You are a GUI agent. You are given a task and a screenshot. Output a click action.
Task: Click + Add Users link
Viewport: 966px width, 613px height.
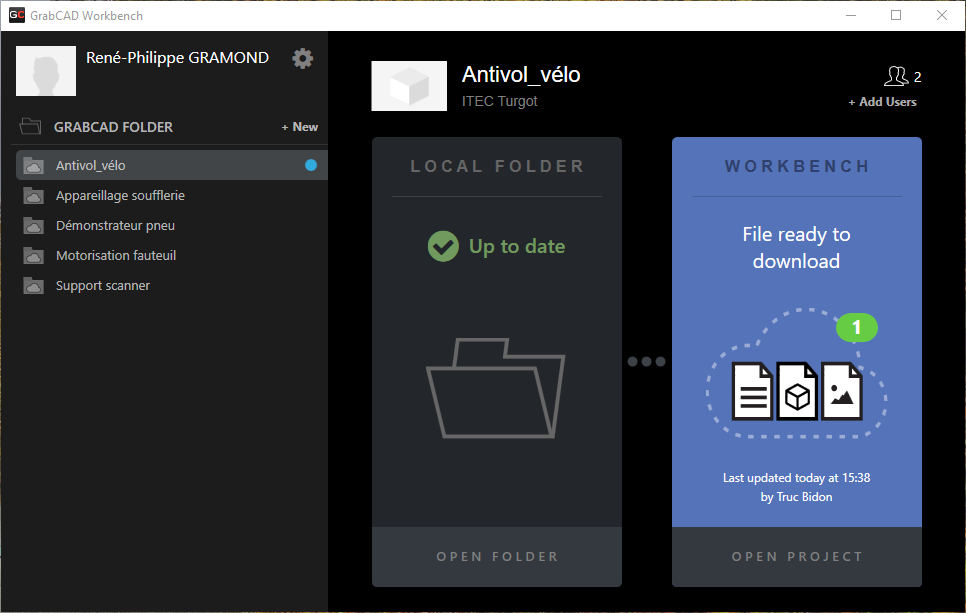(882, 102)
